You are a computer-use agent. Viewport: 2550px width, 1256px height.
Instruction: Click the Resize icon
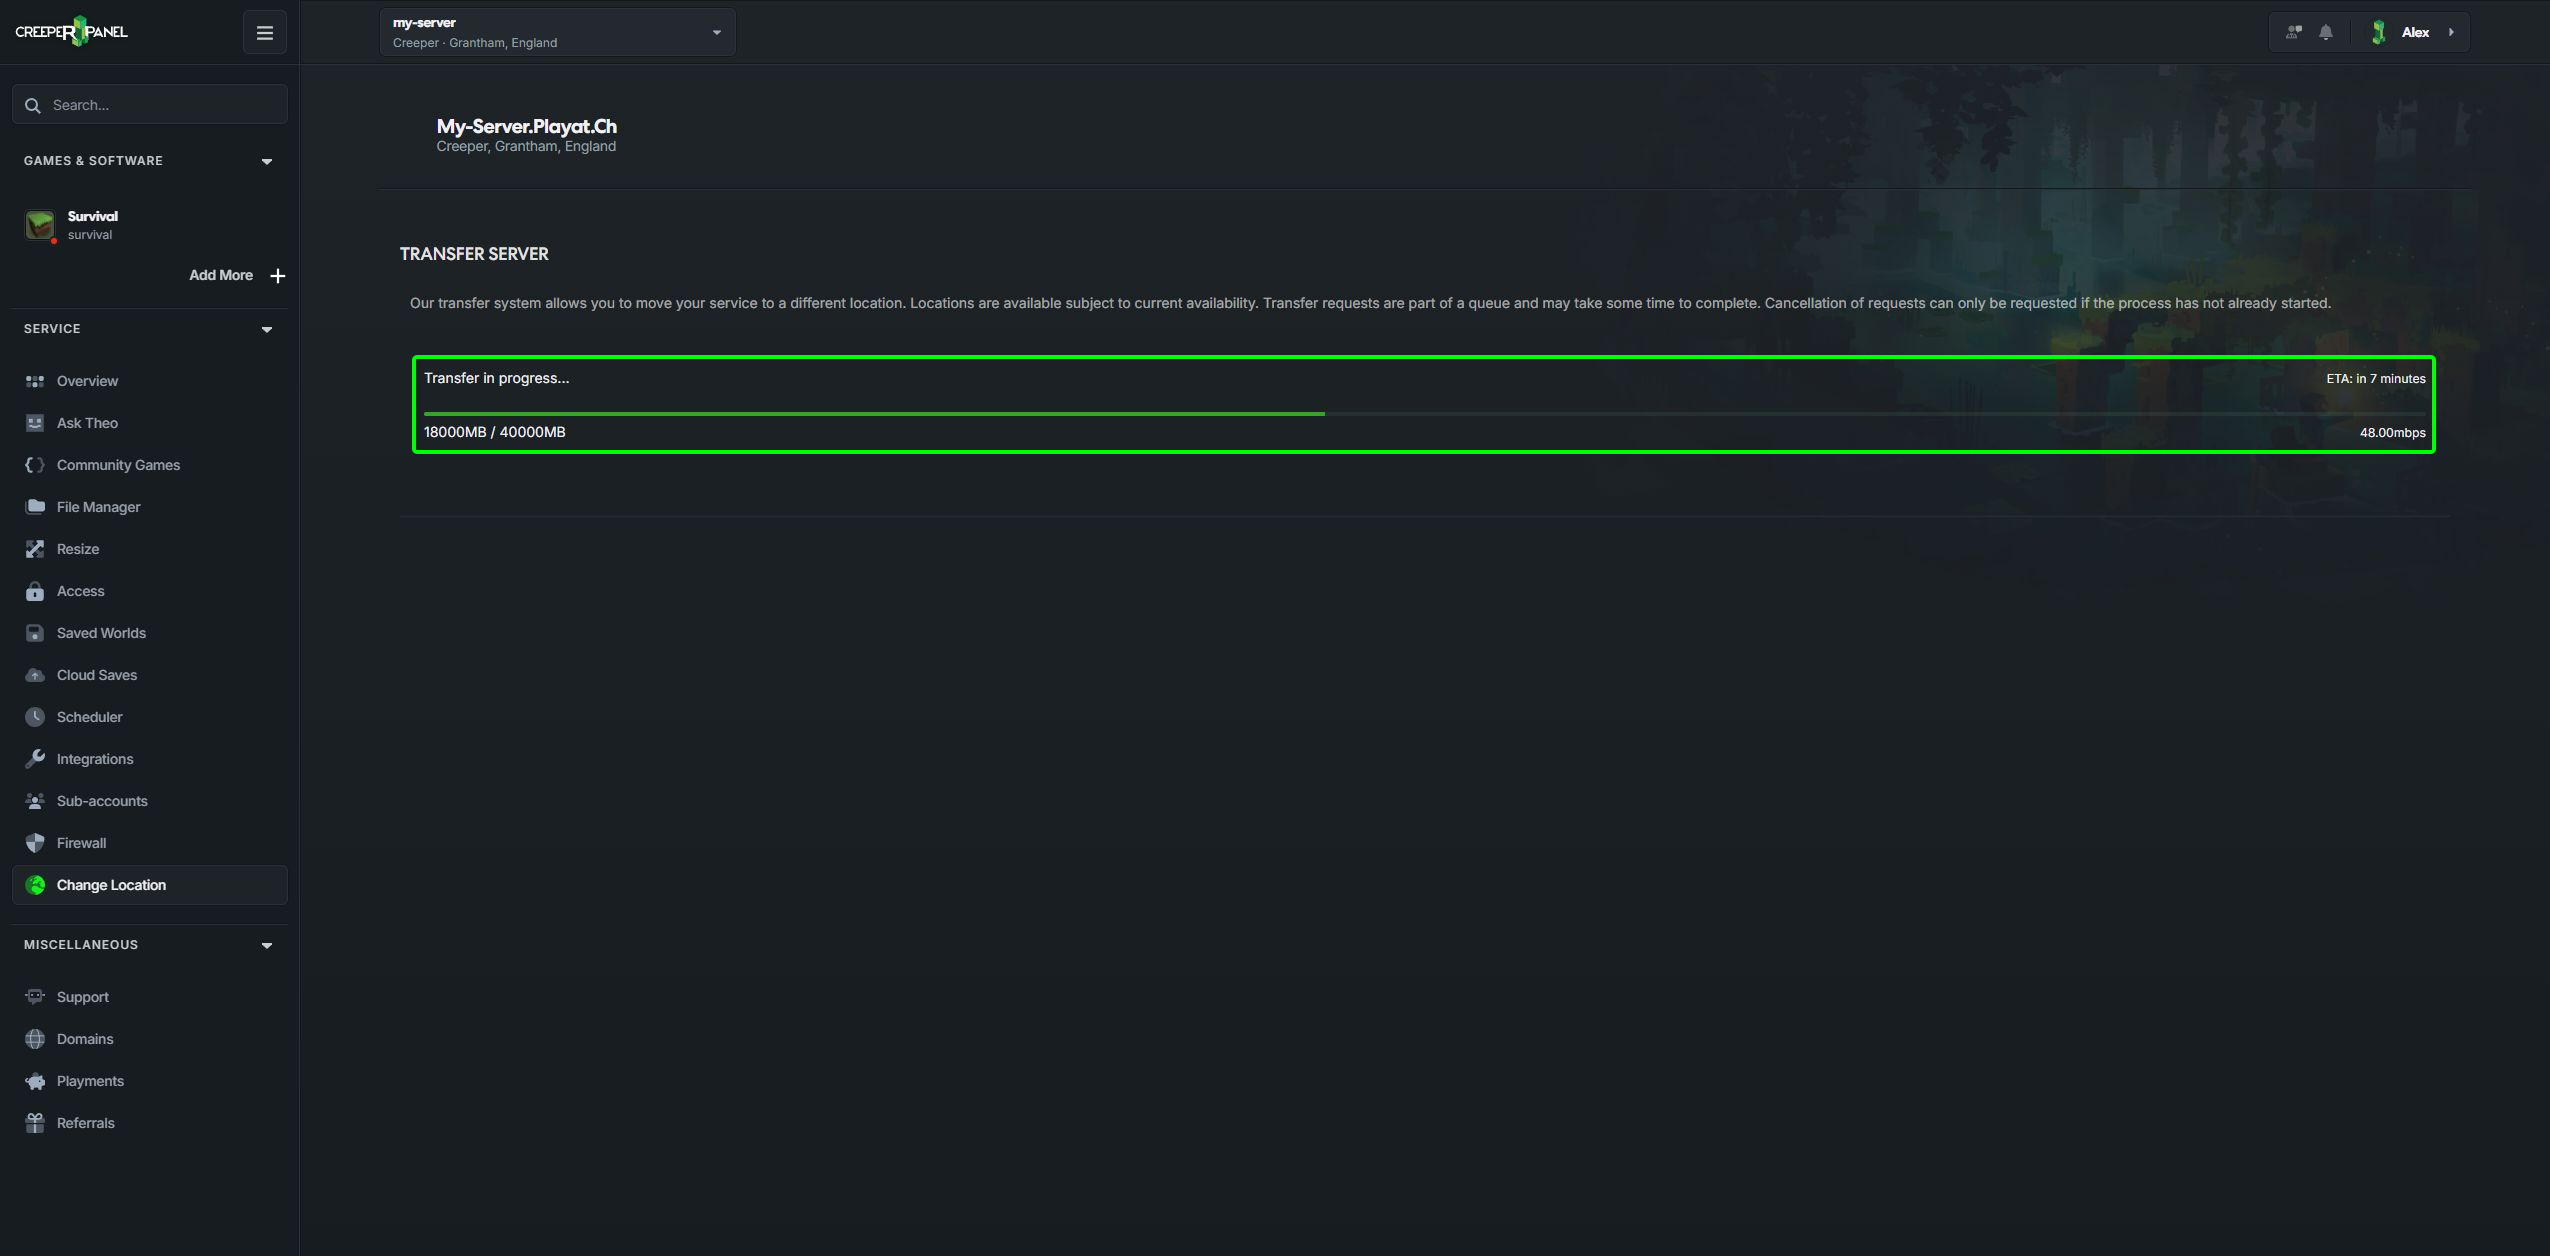[x=35, y=549]
